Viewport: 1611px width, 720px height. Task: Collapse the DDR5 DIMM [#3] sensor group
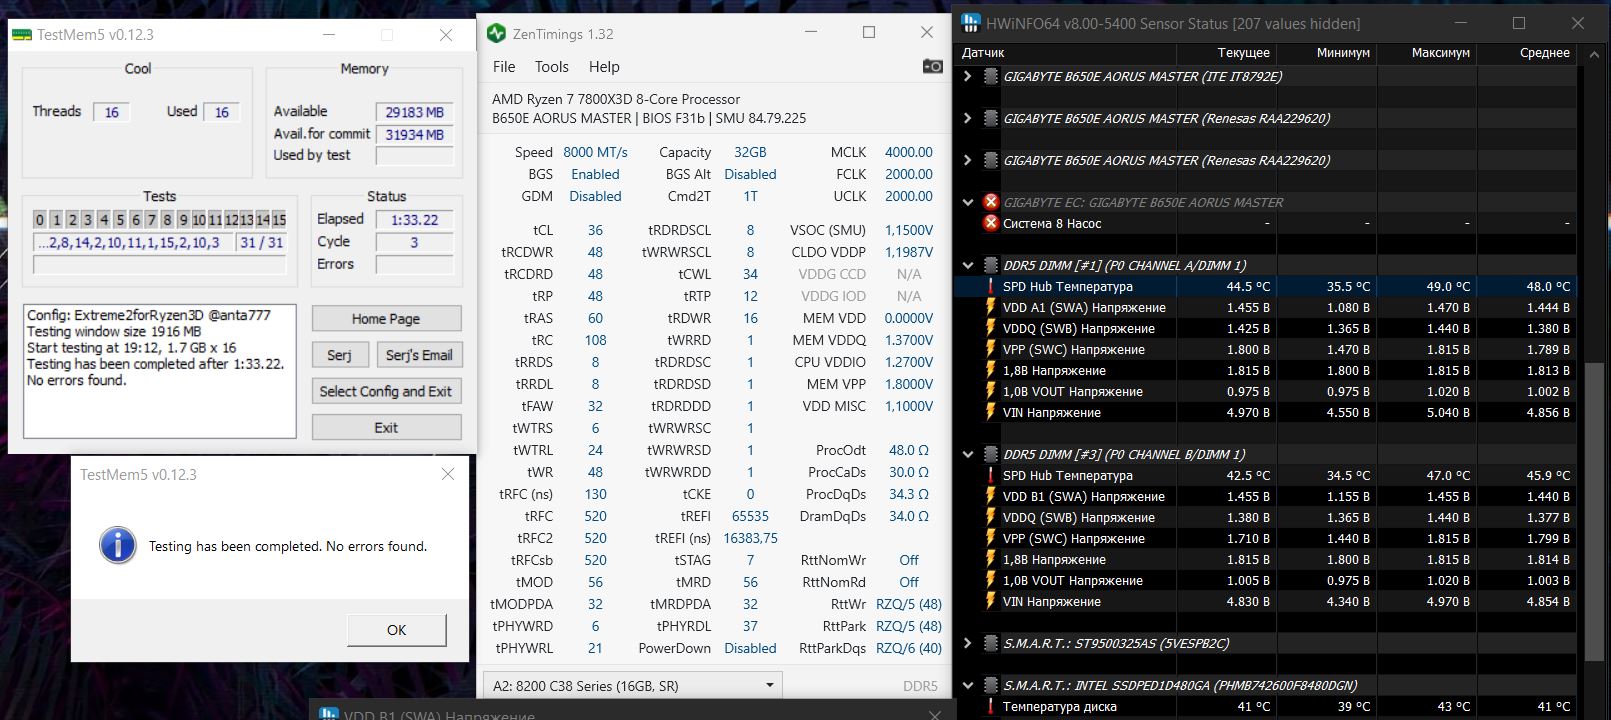[x=967, y=454]
